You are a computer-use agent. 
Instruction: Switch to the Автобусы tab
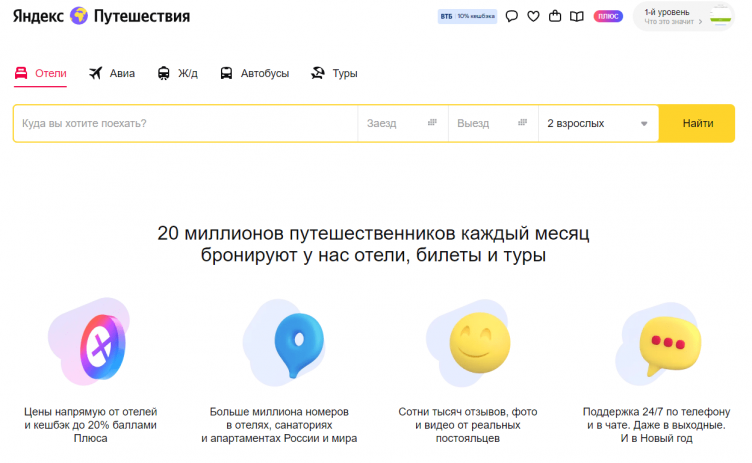(255, 73)
